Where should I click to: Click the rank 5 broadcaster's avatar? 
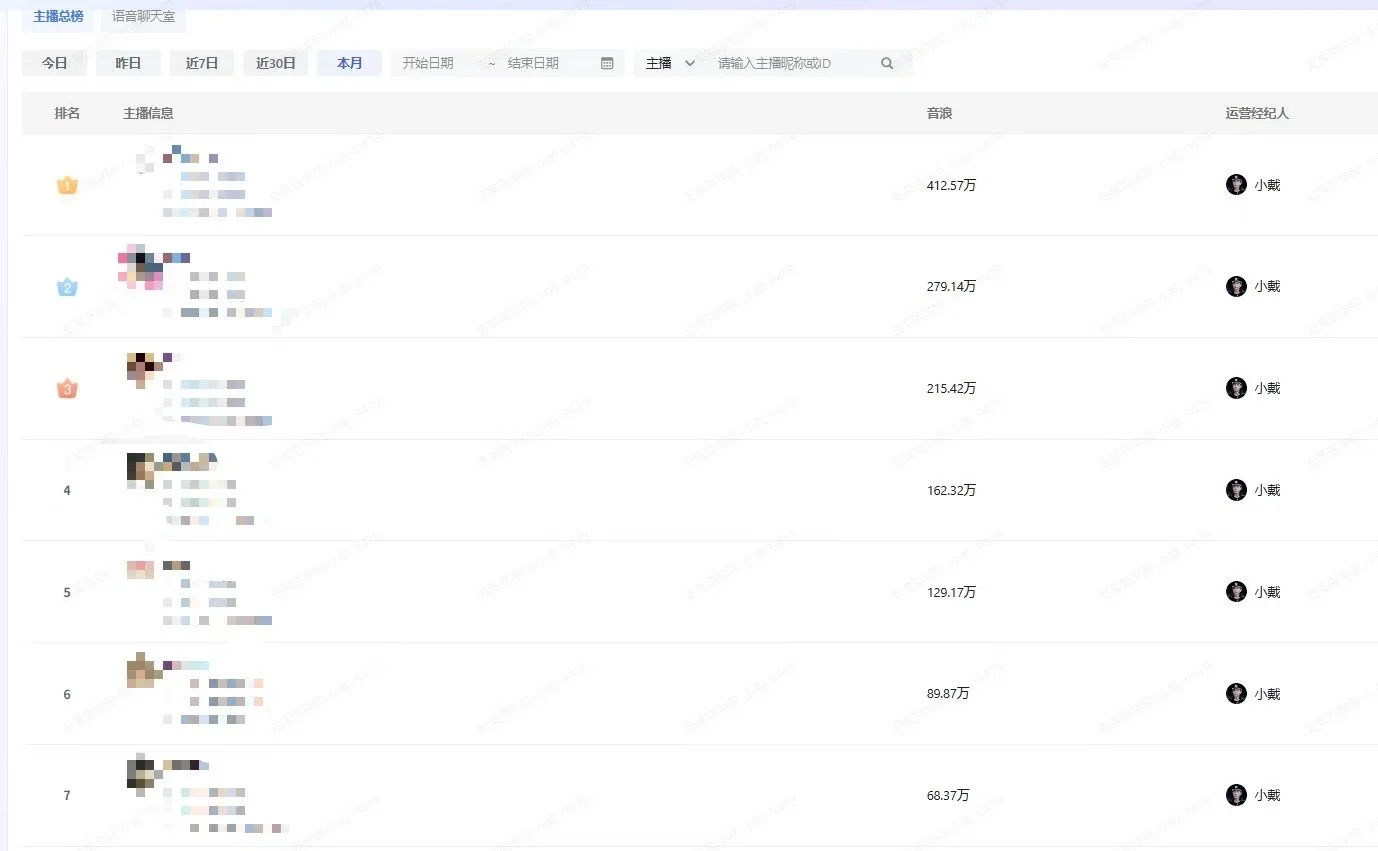tap(140, 568)
